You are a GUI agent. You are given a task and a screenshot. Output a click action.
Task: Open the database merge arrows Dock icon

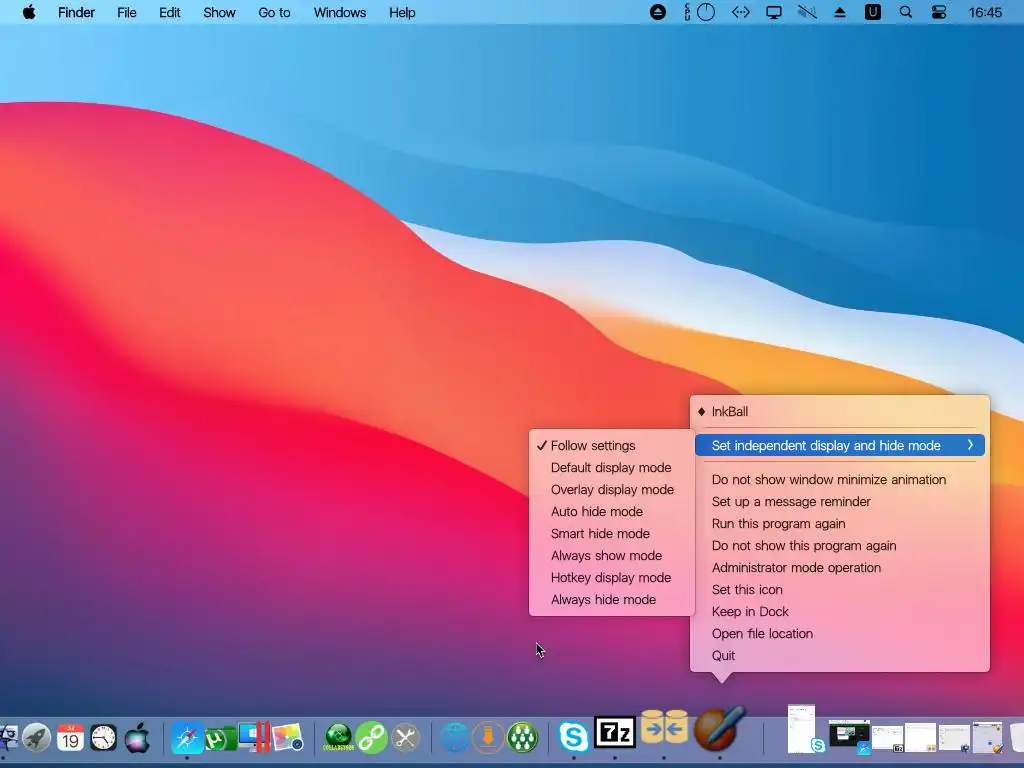(x=664, y=728)
